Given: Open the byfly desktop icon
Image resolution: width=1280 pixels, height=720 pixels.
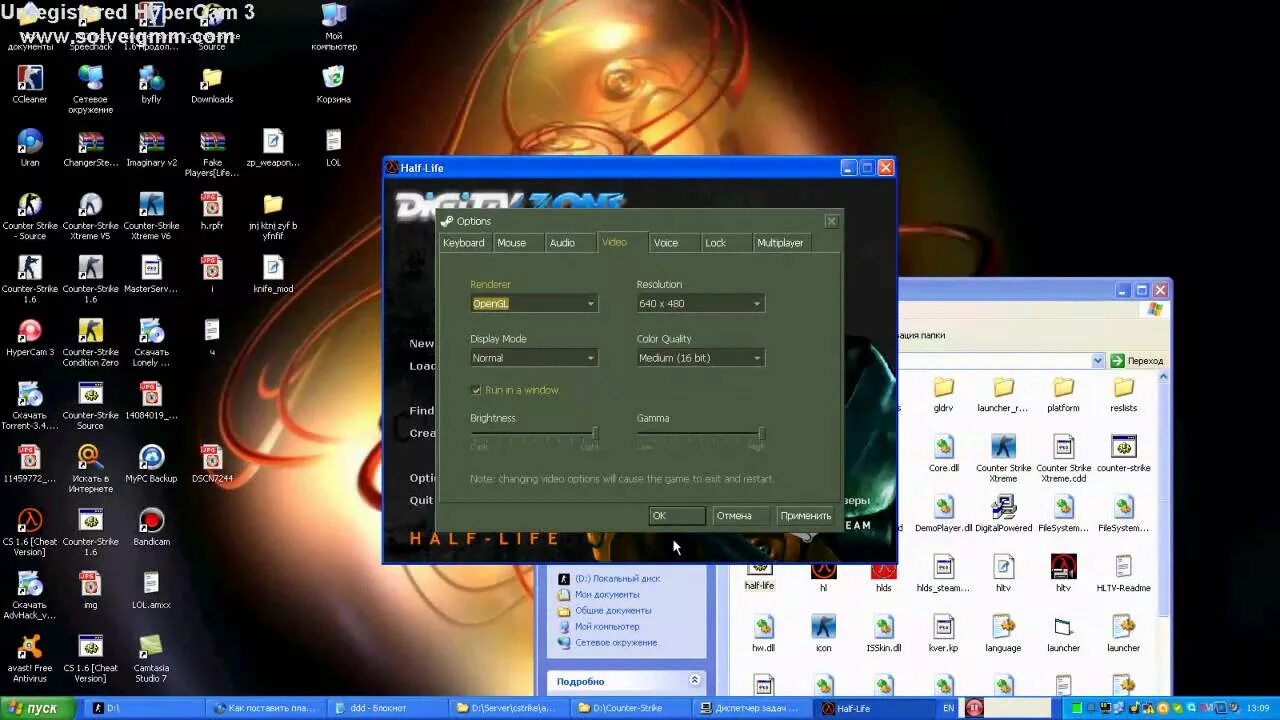Looking at the screenshot, I should [x=151, y=85].
